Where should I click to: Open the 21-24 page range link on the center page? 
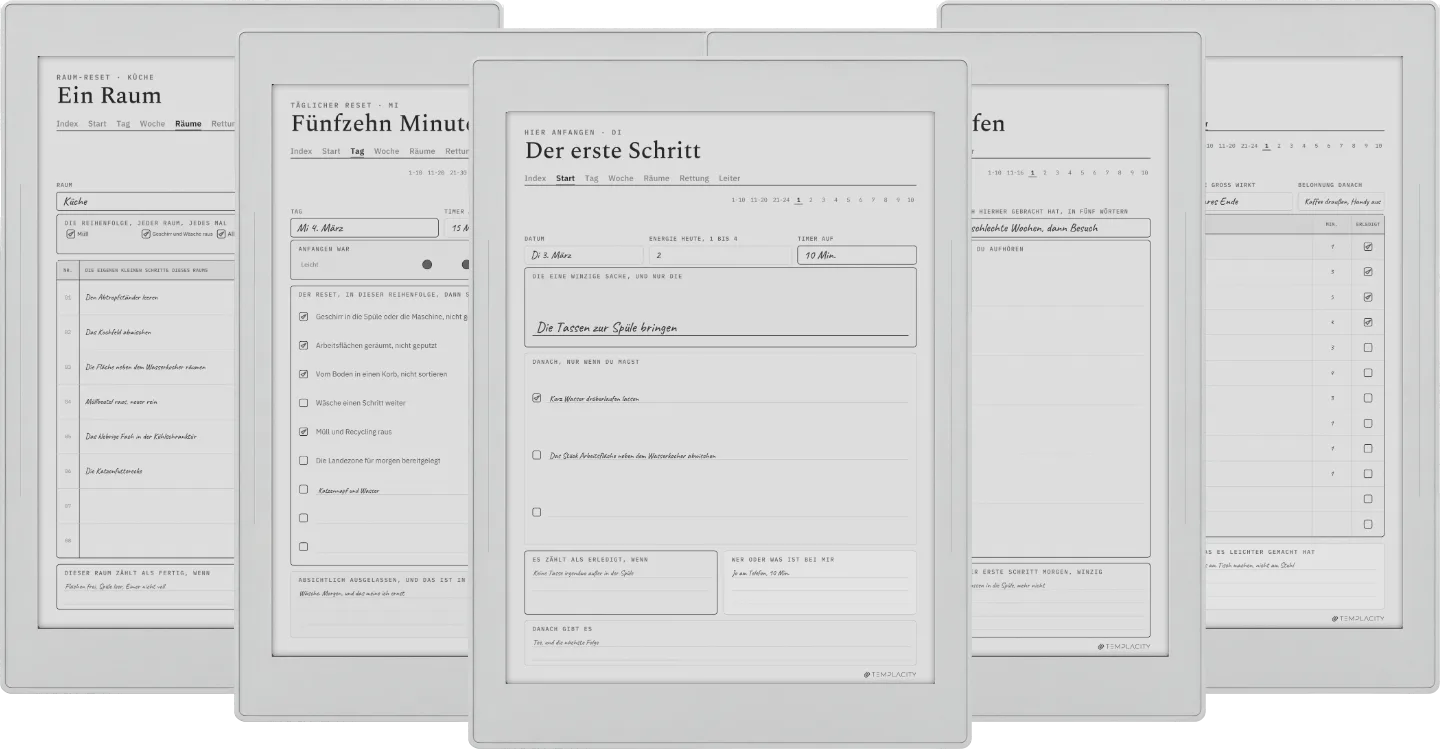point(781,200)
